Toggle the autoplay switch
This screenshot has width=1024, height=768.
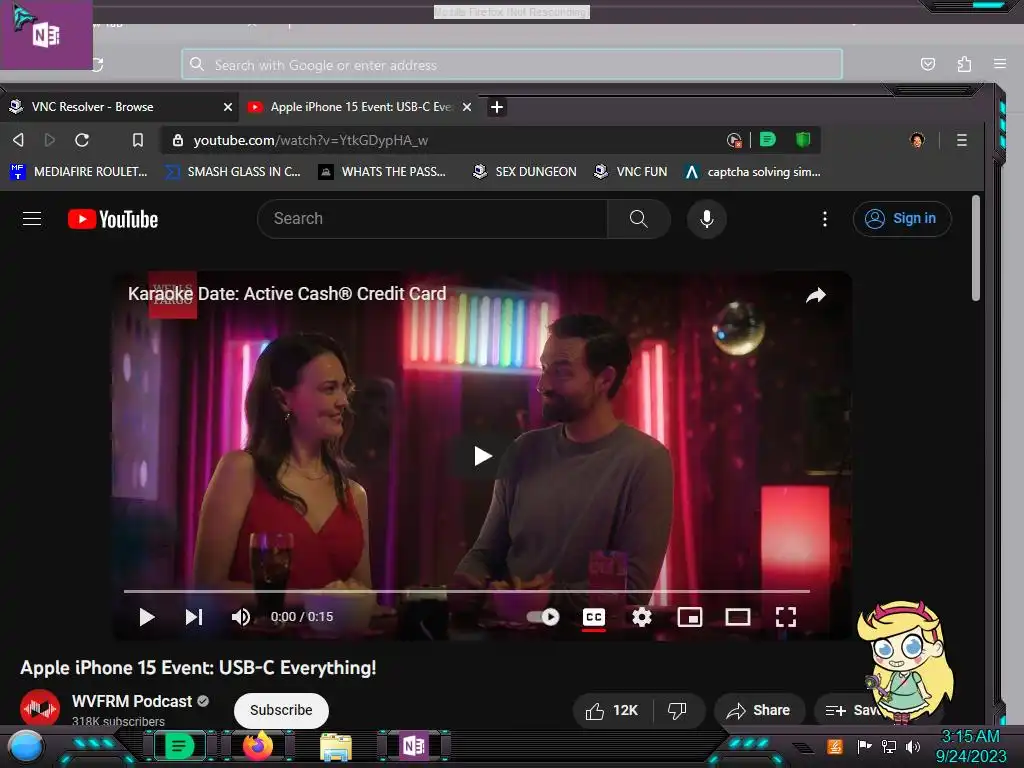click(x=543, y=617)
